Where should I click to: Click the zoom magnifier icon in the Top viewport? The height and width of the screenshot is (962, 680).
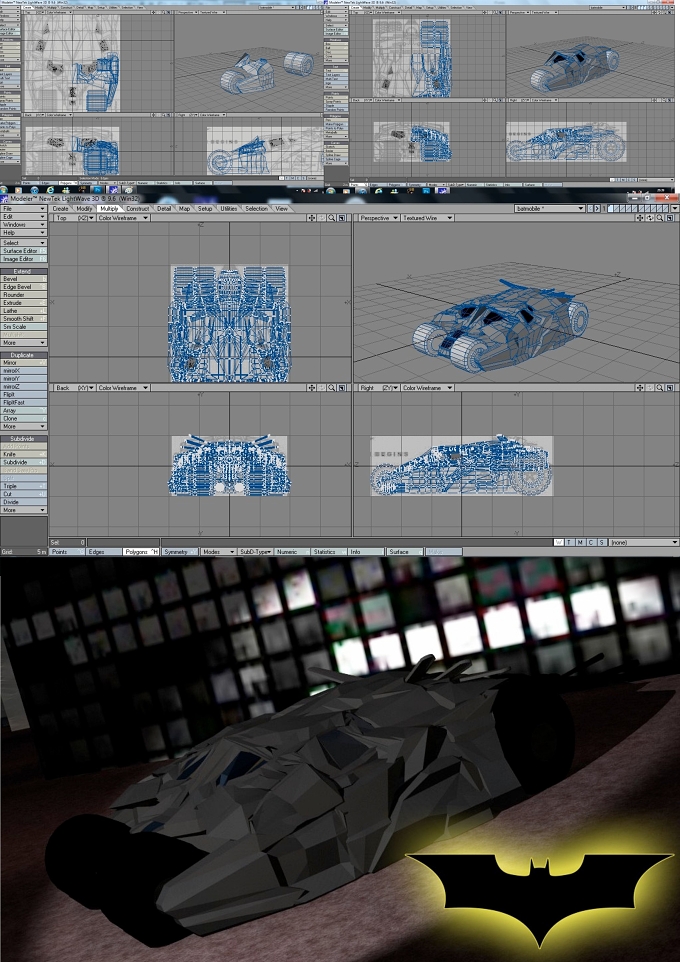pyautogui.click(x=331, y=218)
